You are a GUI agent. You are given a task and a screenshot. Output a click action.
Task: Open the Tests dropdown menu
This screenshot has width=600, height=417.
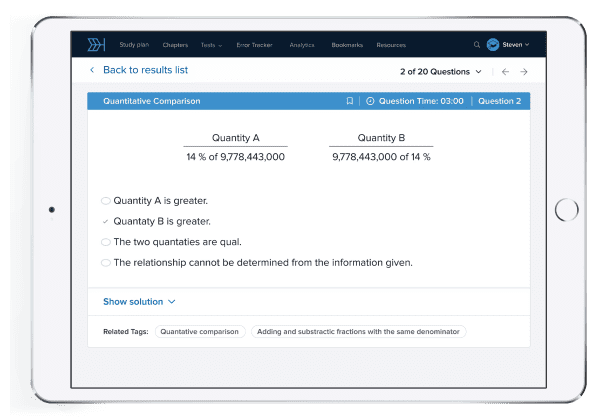[x=211, y=45]
